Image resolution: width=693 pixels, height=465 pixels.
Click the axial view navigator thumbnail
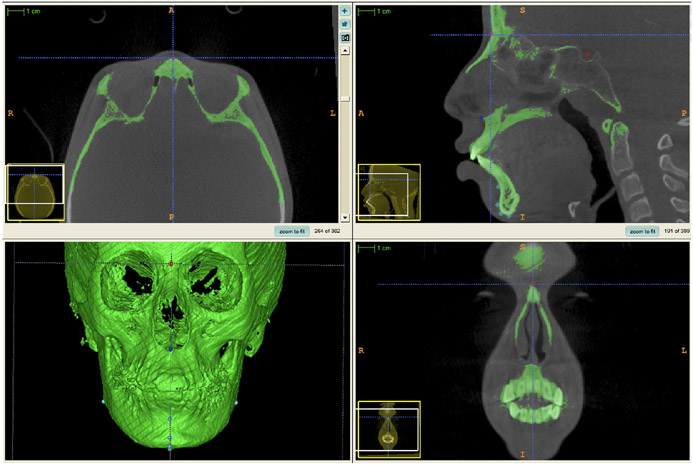tap(35, 193)
